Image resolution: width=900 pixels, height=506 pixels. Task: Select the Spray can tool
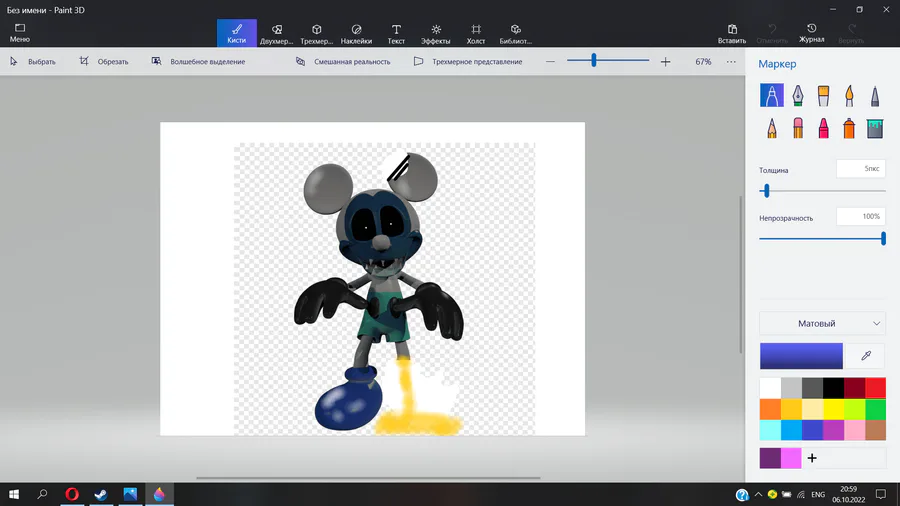(x=849, y=128)
